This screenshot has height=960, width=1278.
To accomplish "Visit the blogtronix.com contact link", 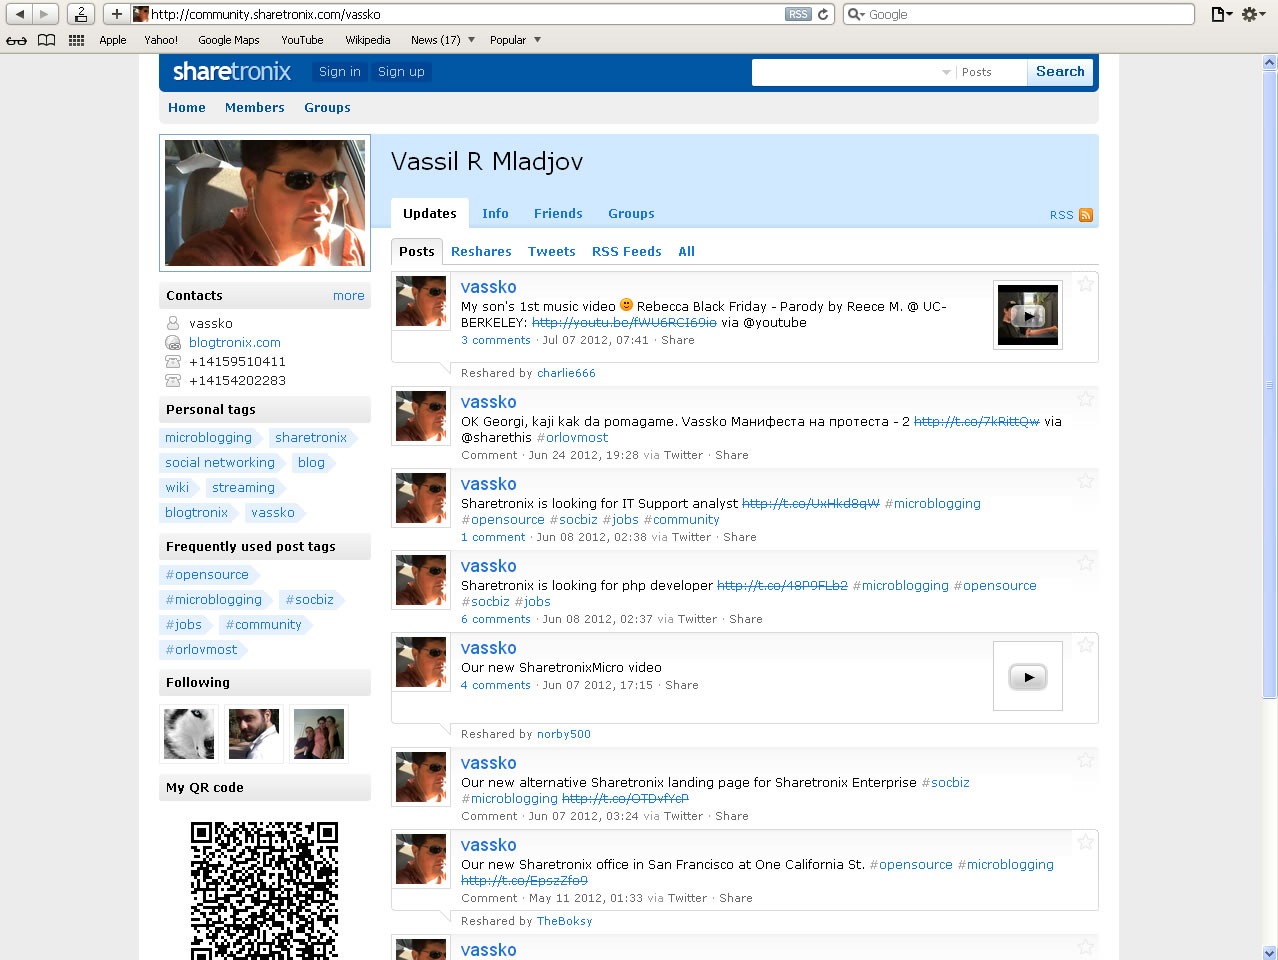I will pyautogui.click(x=235, y=343).
